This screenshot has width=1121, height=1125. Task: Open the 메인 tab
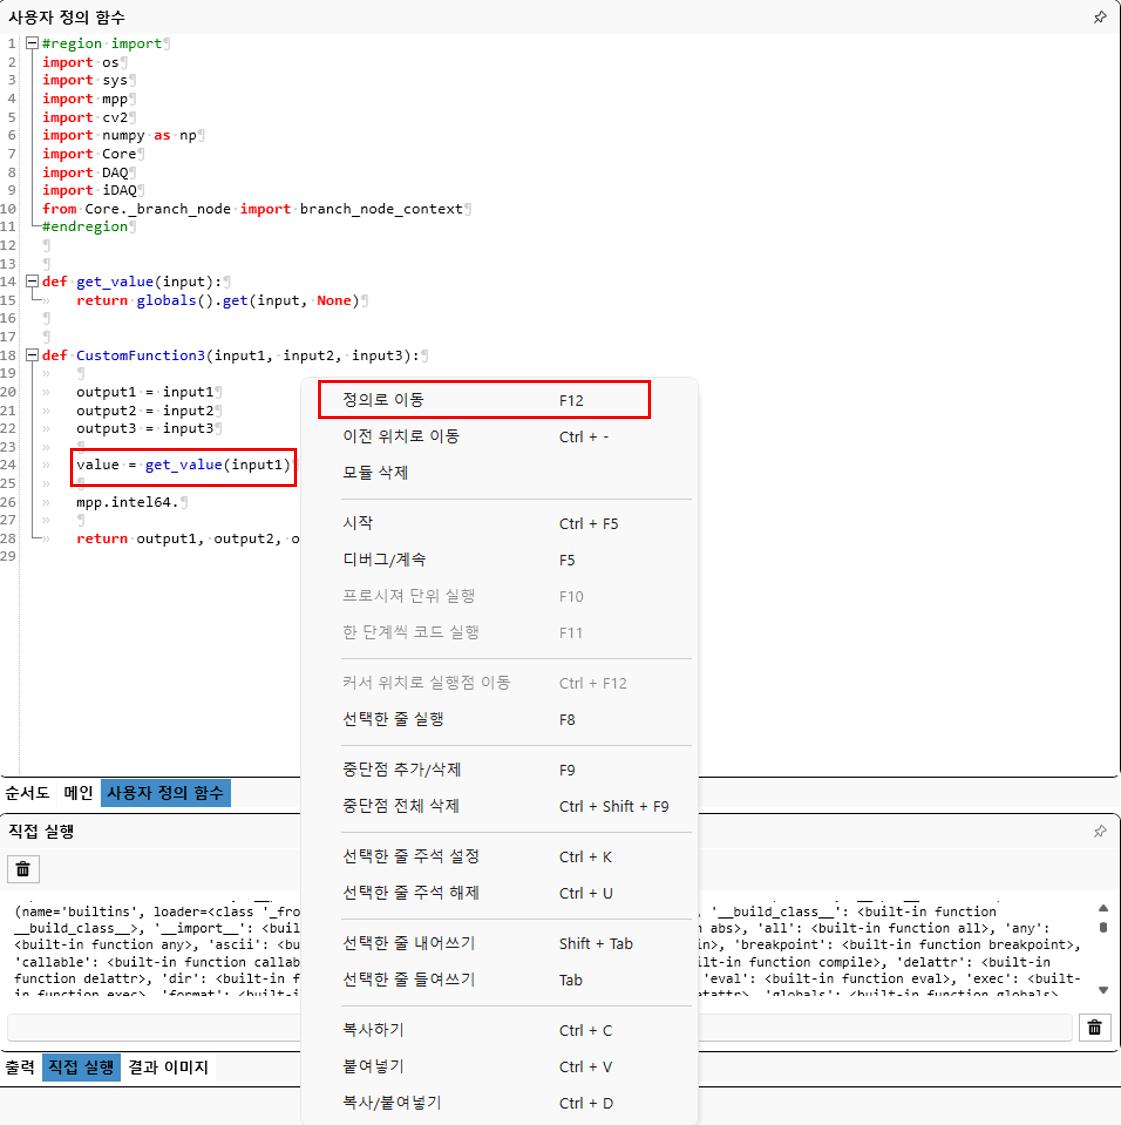[x=78, y=793]
